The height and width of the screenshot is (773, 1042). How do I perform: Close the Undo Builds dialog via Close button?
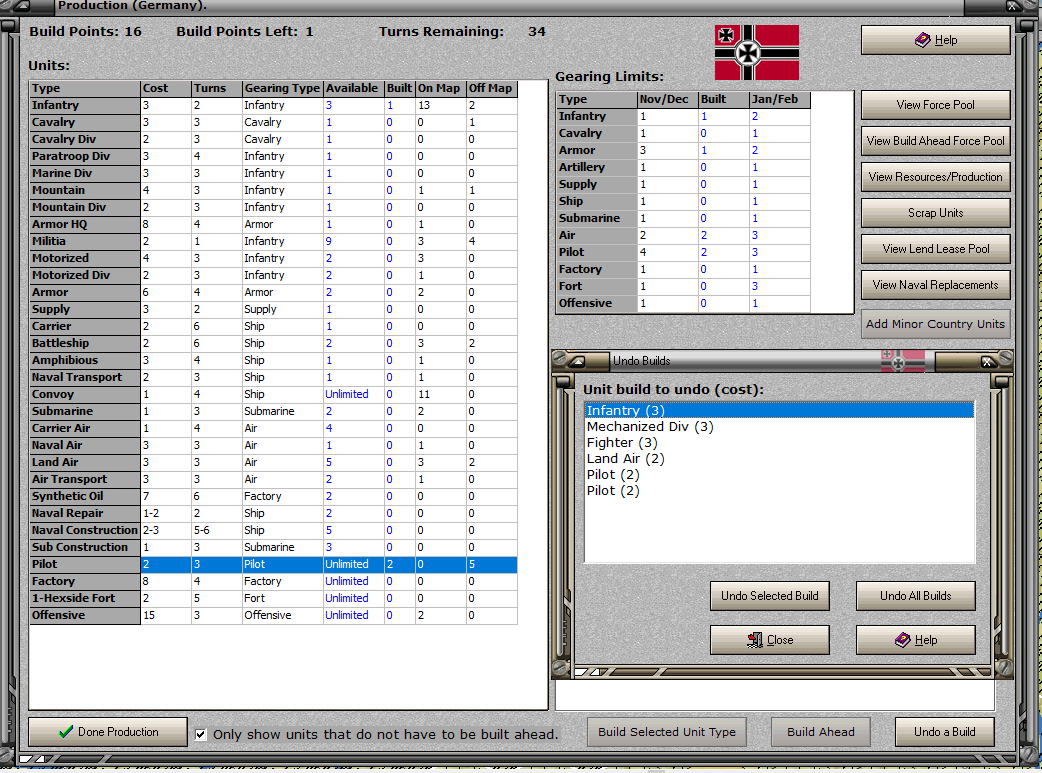click(x=770, y=640)
